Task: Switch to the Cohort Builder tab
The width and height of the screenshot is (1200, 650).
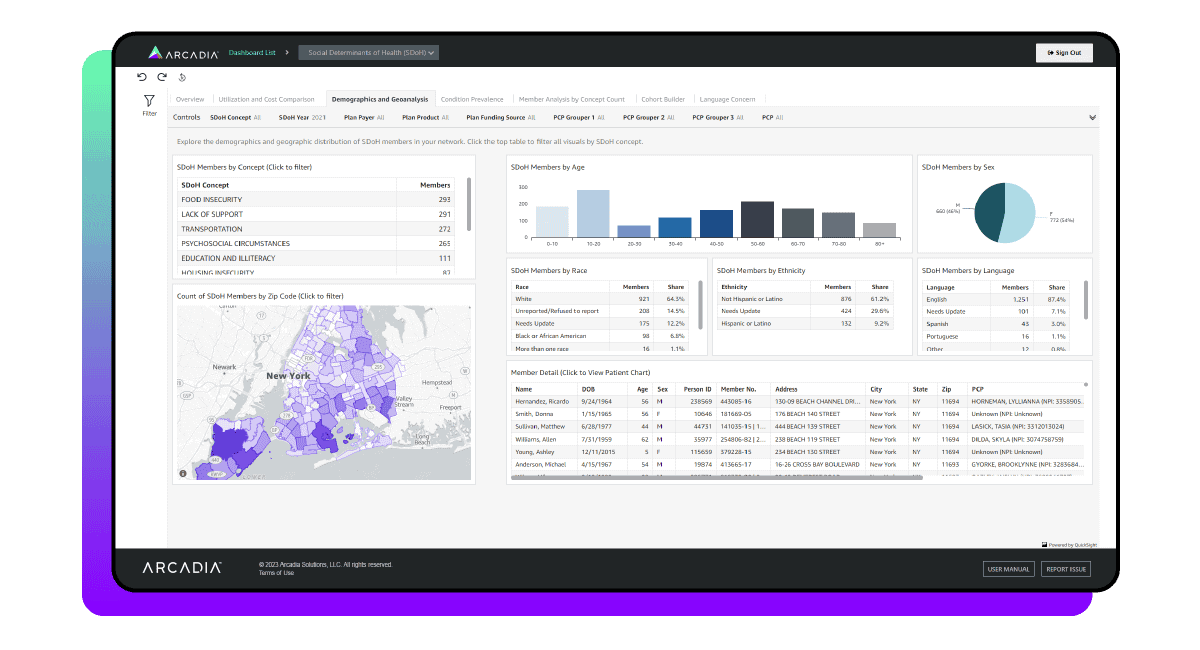Action: tap(663, 99)
